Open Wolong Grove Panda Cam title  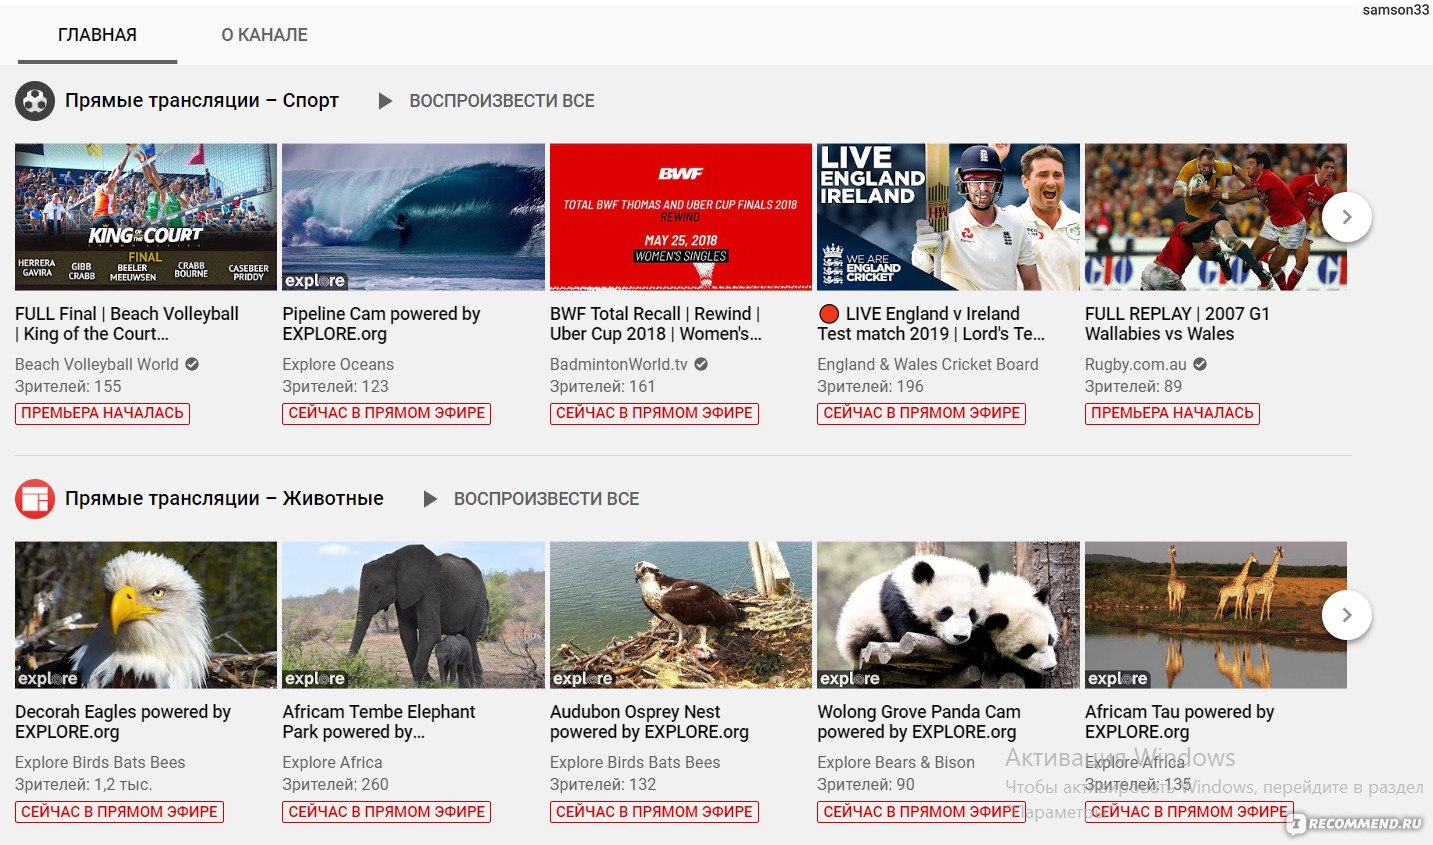pyautogui.click(x=919, y=722)
